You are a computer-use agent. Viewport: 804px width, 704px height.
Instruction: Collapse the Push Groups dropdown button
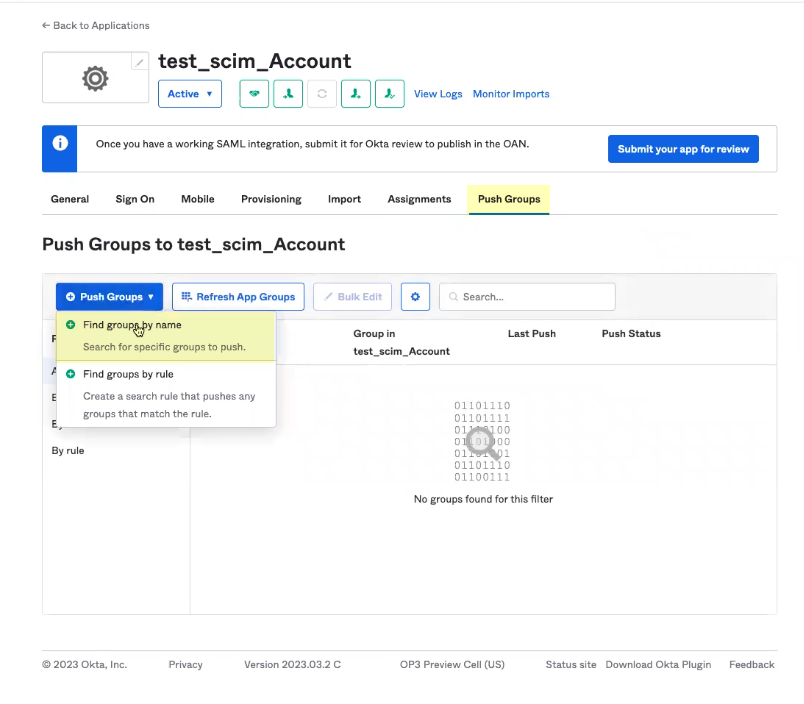pos(110,297)
